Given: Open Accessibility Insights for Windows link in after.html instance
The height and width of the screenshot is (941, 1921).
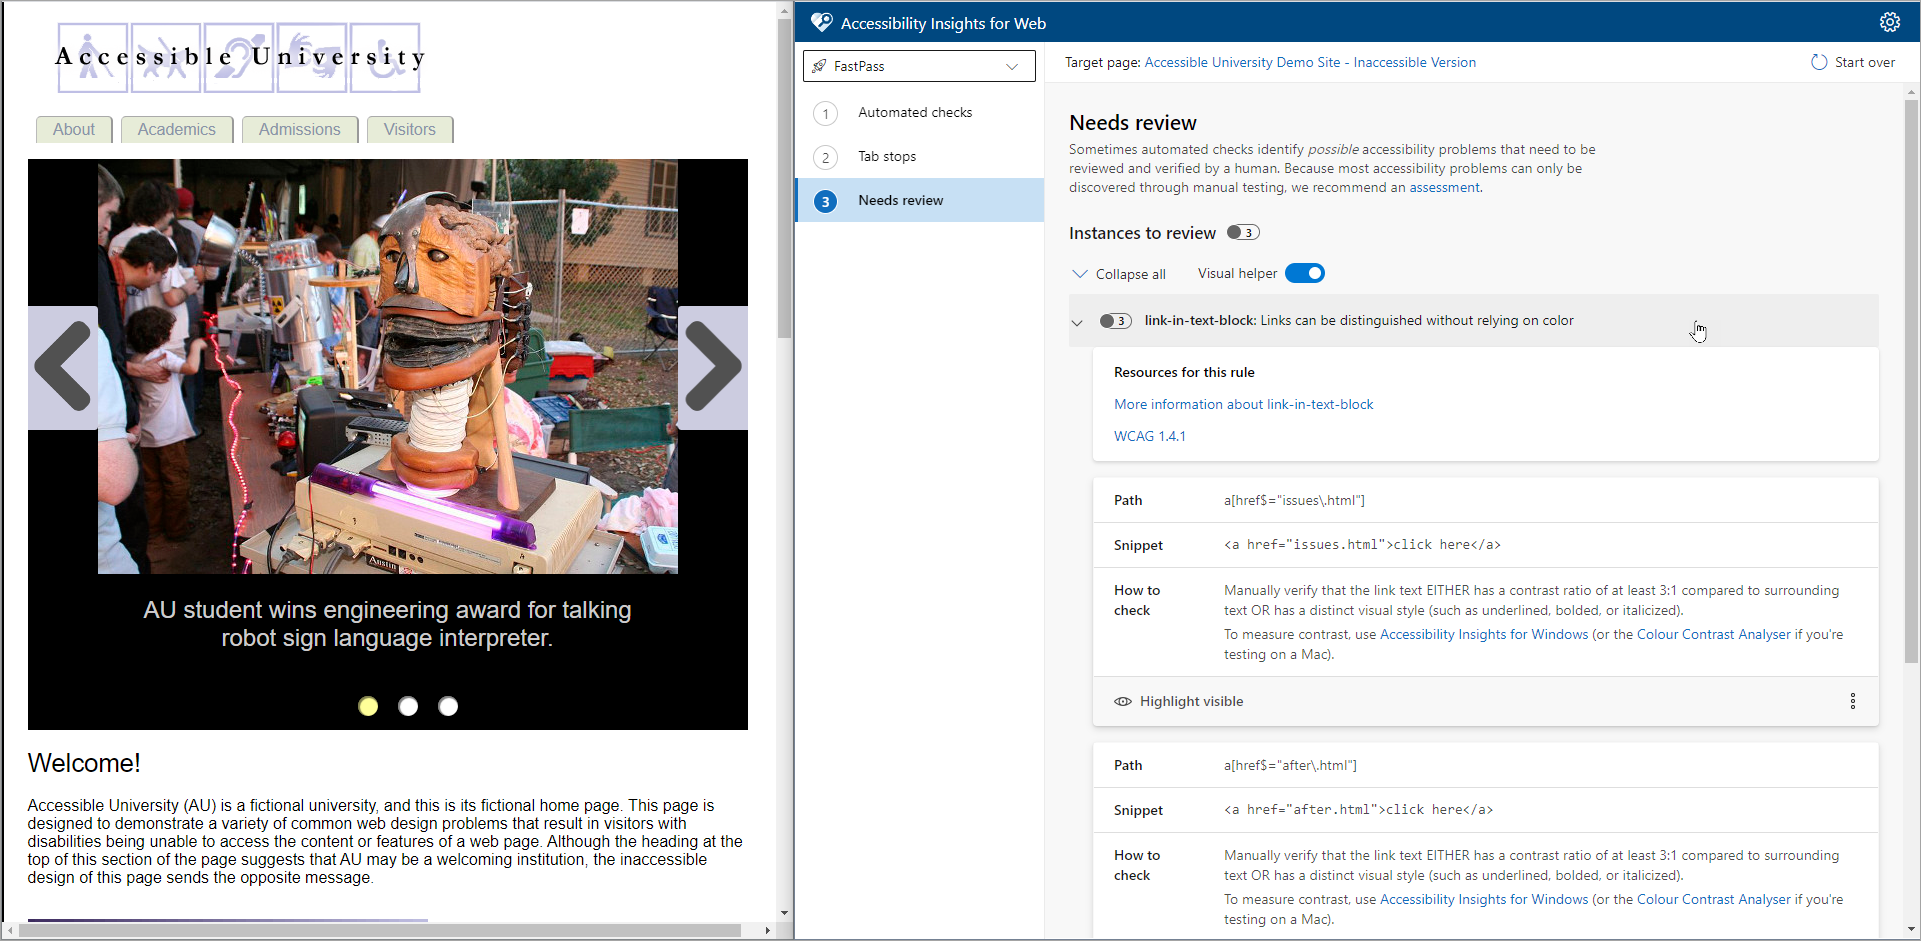Looking at the screenshot, I should [x=1483, y=899].
